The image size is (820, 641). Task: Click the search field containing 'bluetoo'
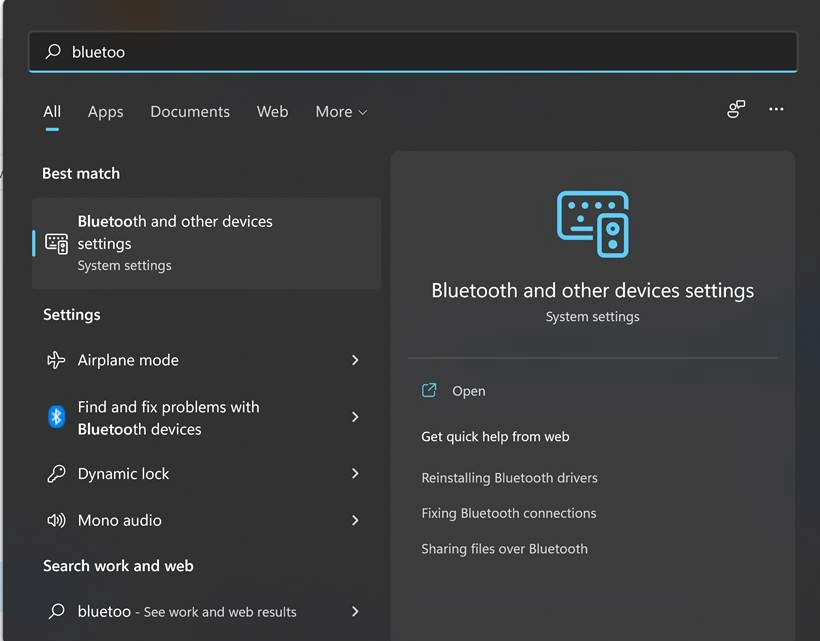[x=413, y=52]
